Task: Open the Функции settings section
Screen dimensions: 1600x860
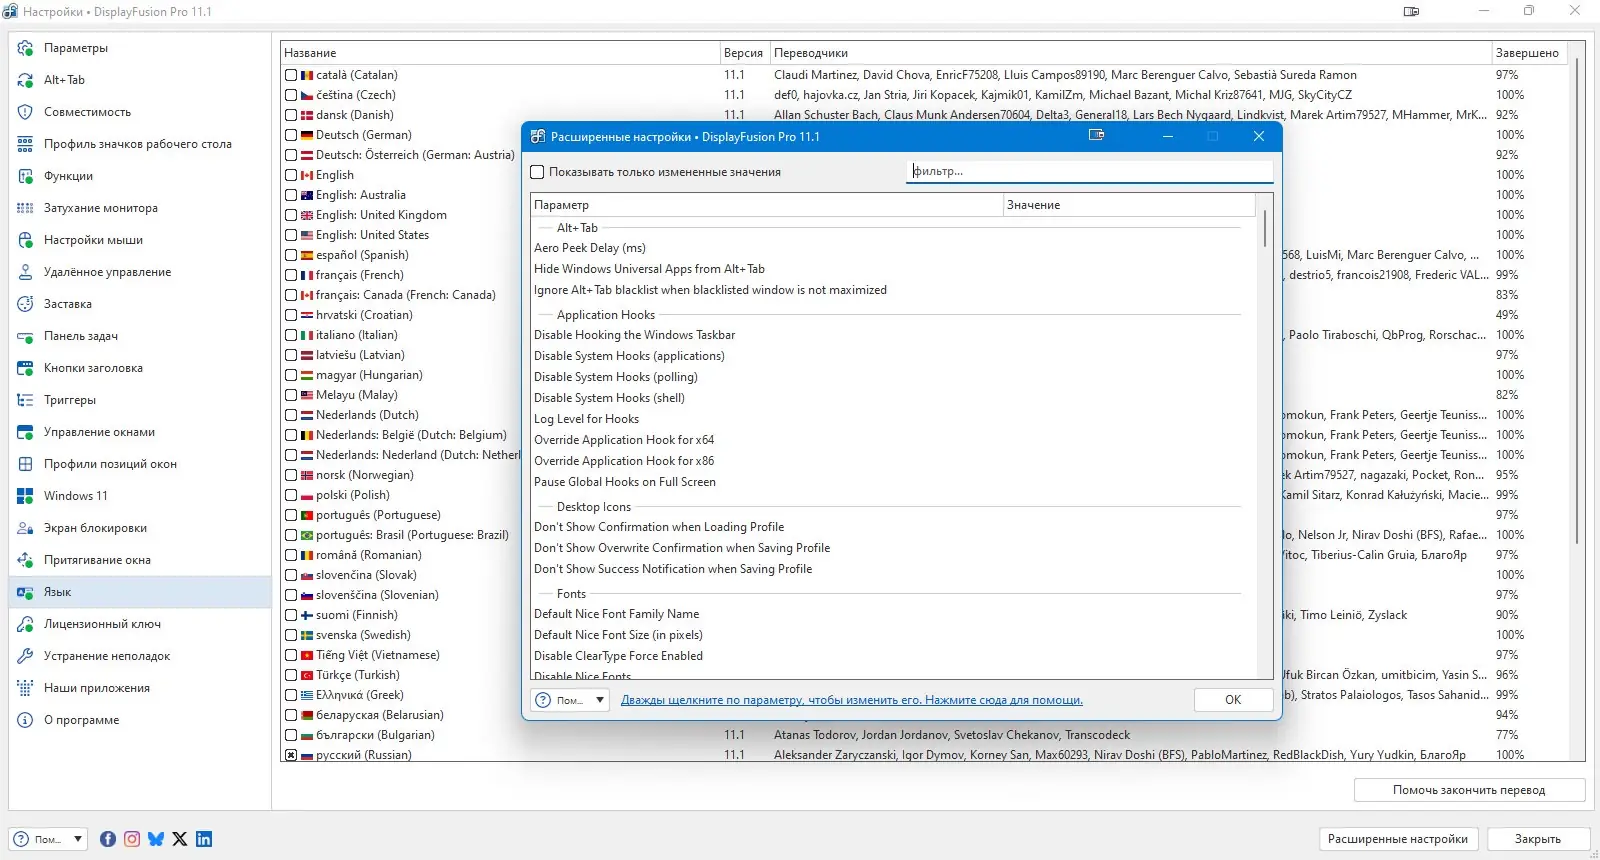Action: (68, 176)
